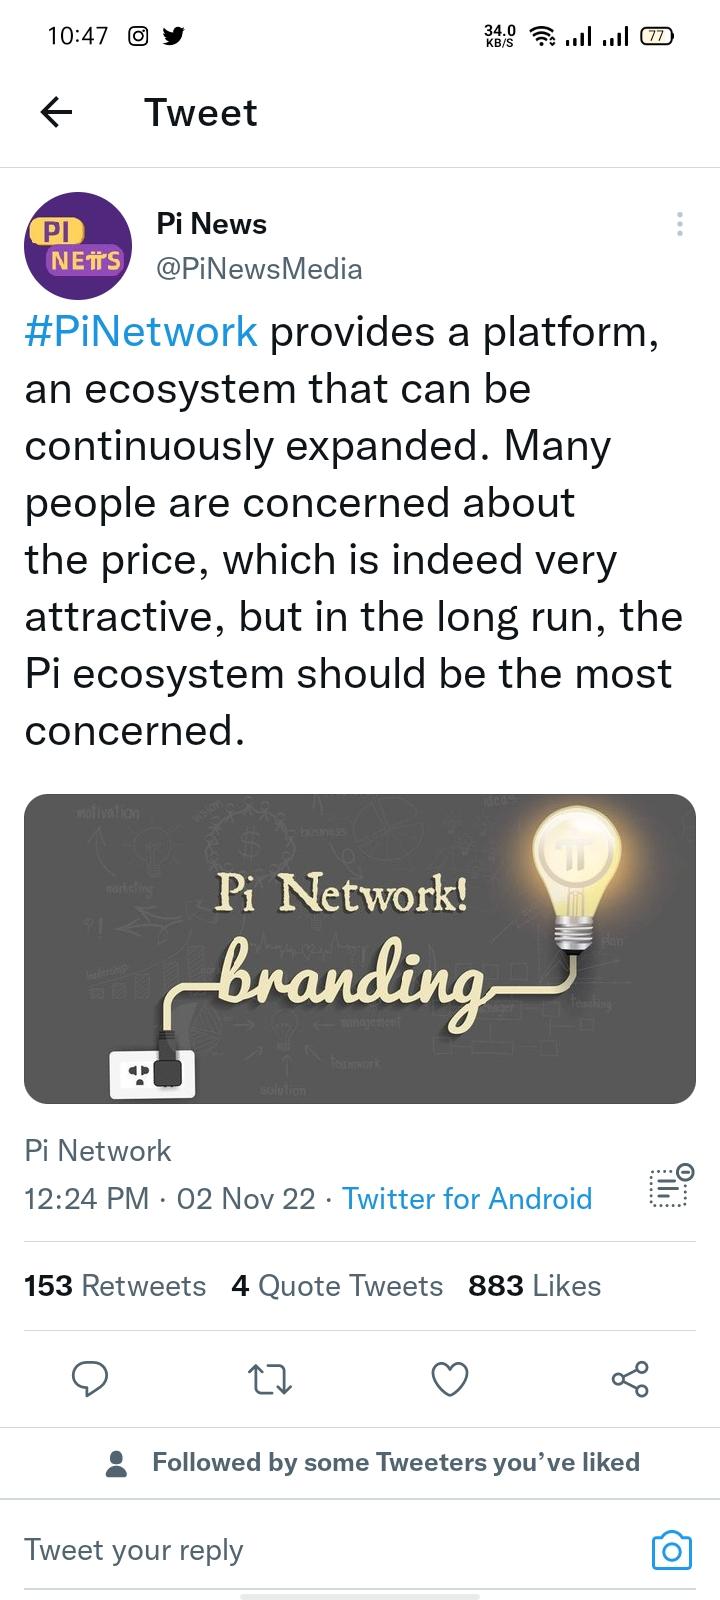Tap the reply speech bubble icon
720x1600 pixels.
point(90,1380)
